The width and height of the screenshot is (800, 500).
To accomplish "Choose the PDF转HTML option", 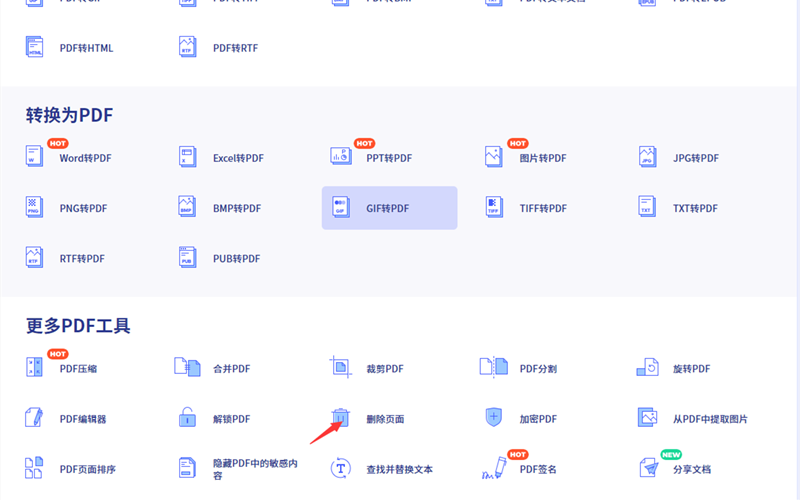I will [86, 48].
